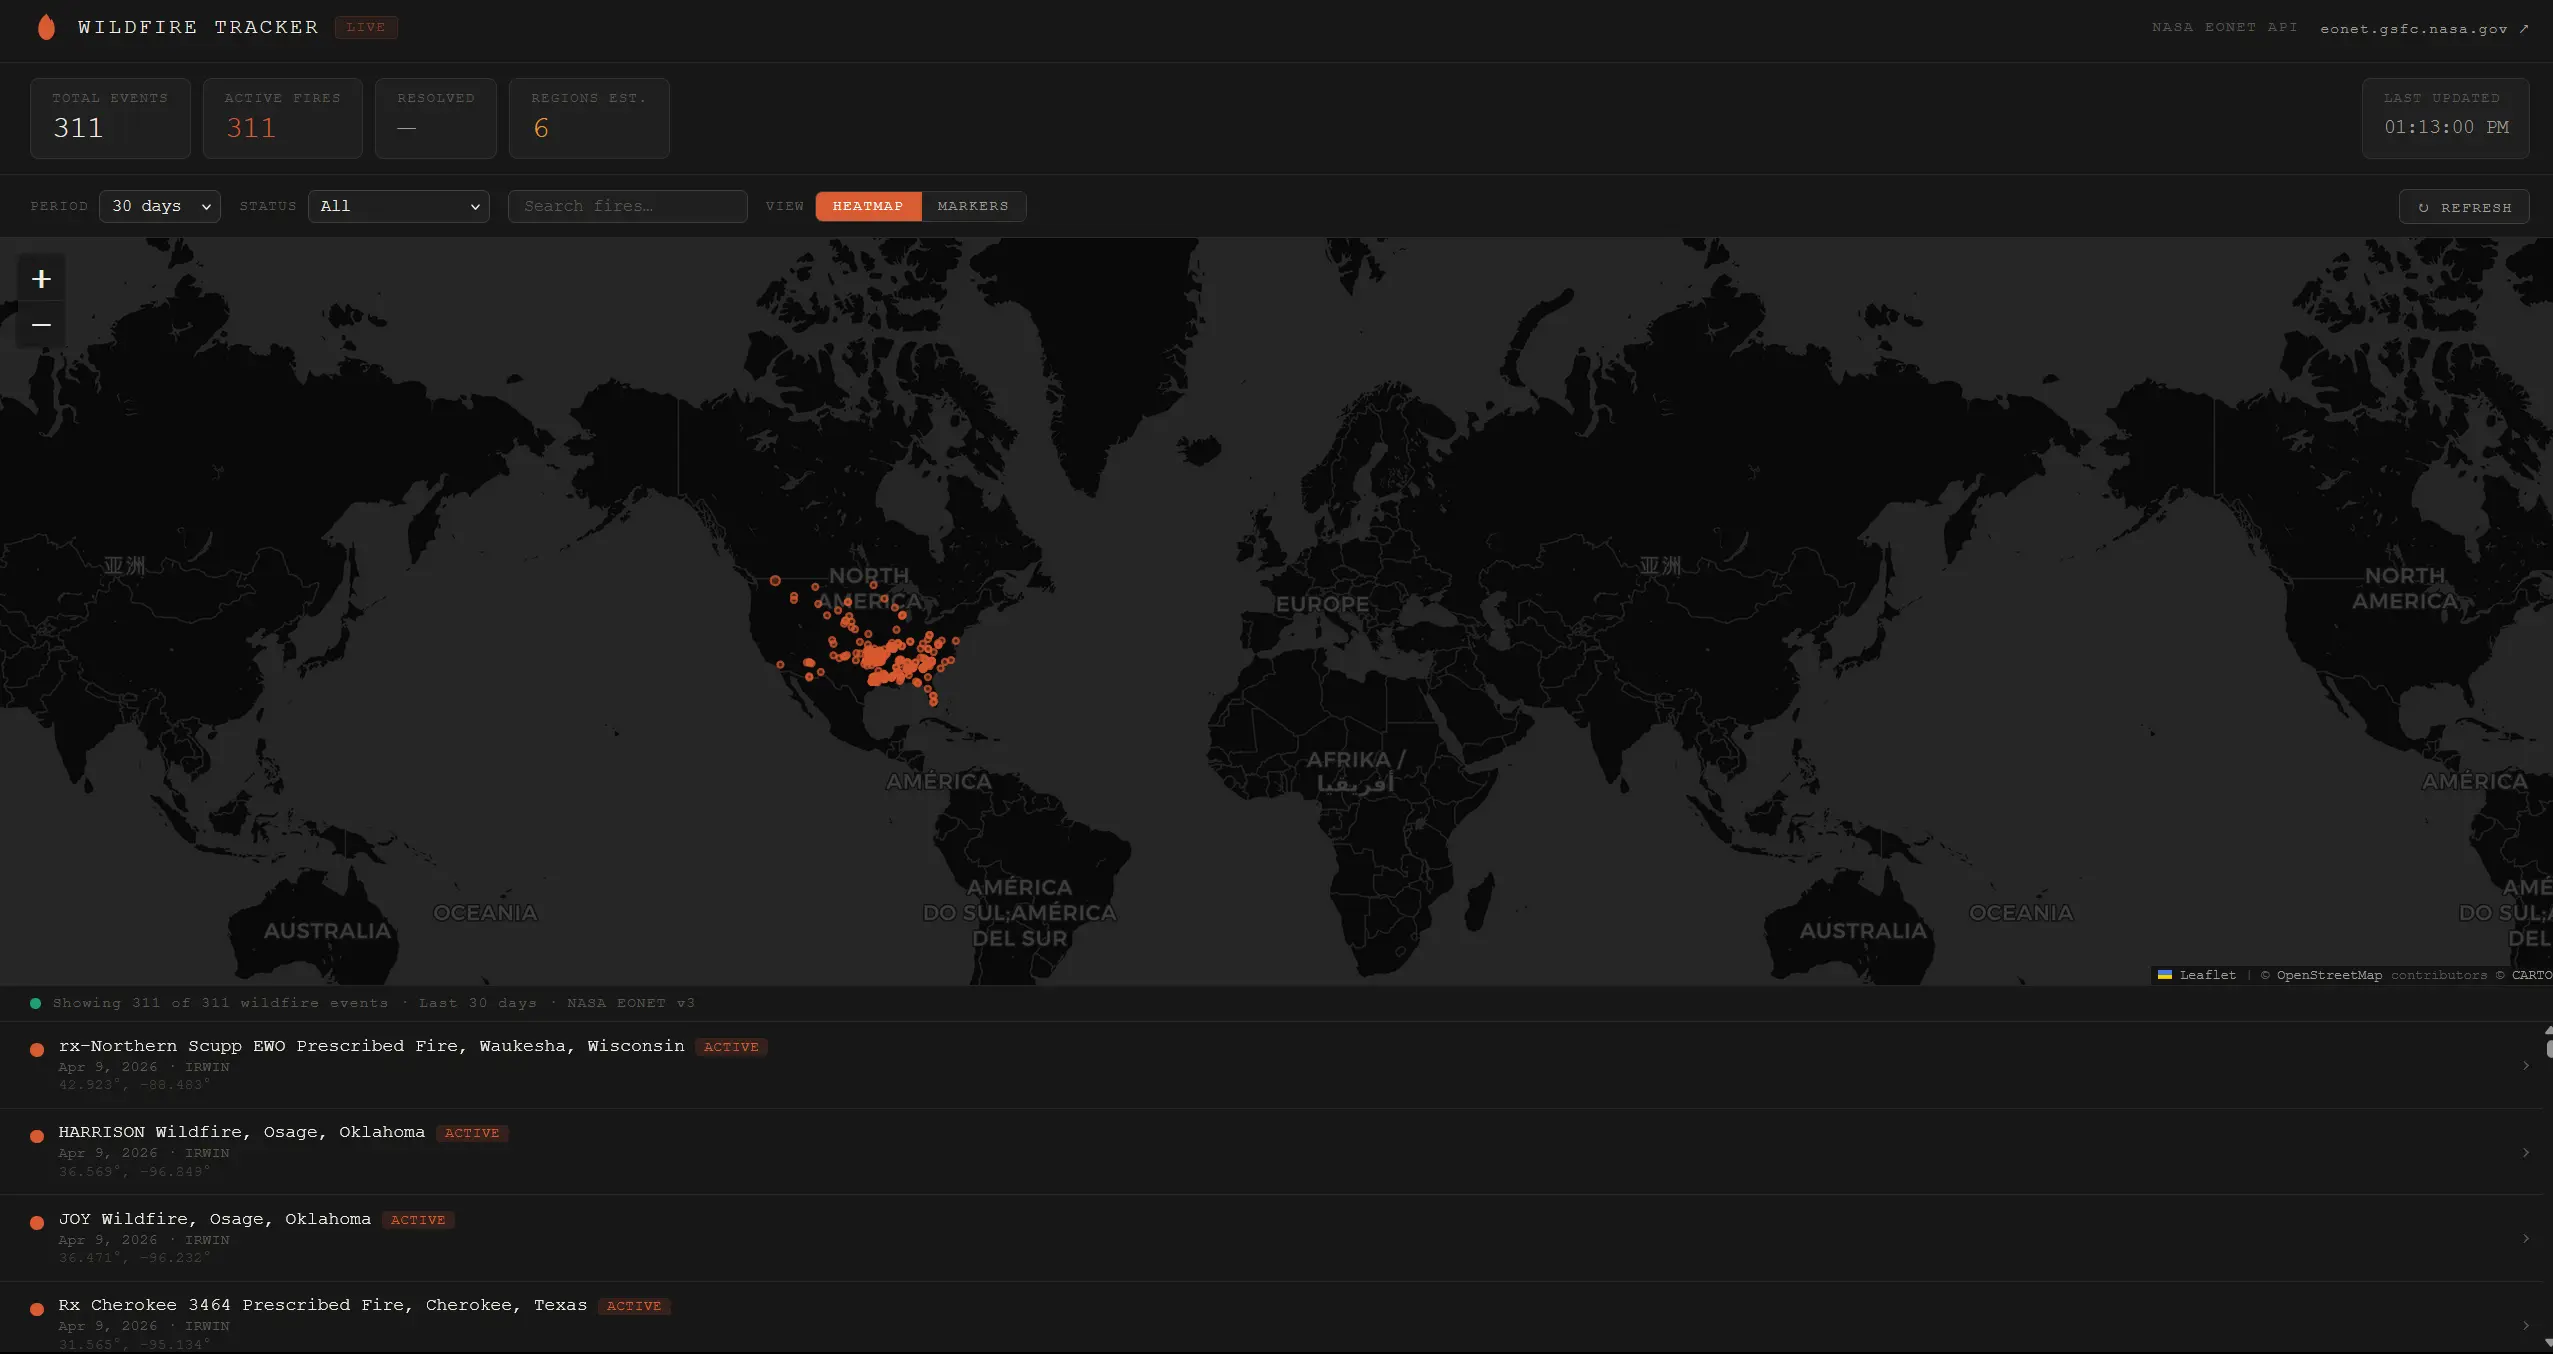
Task: Click orange dot beside Rx Cherokee 3464
Action: pyautogui.click(x=37, y=1309)
